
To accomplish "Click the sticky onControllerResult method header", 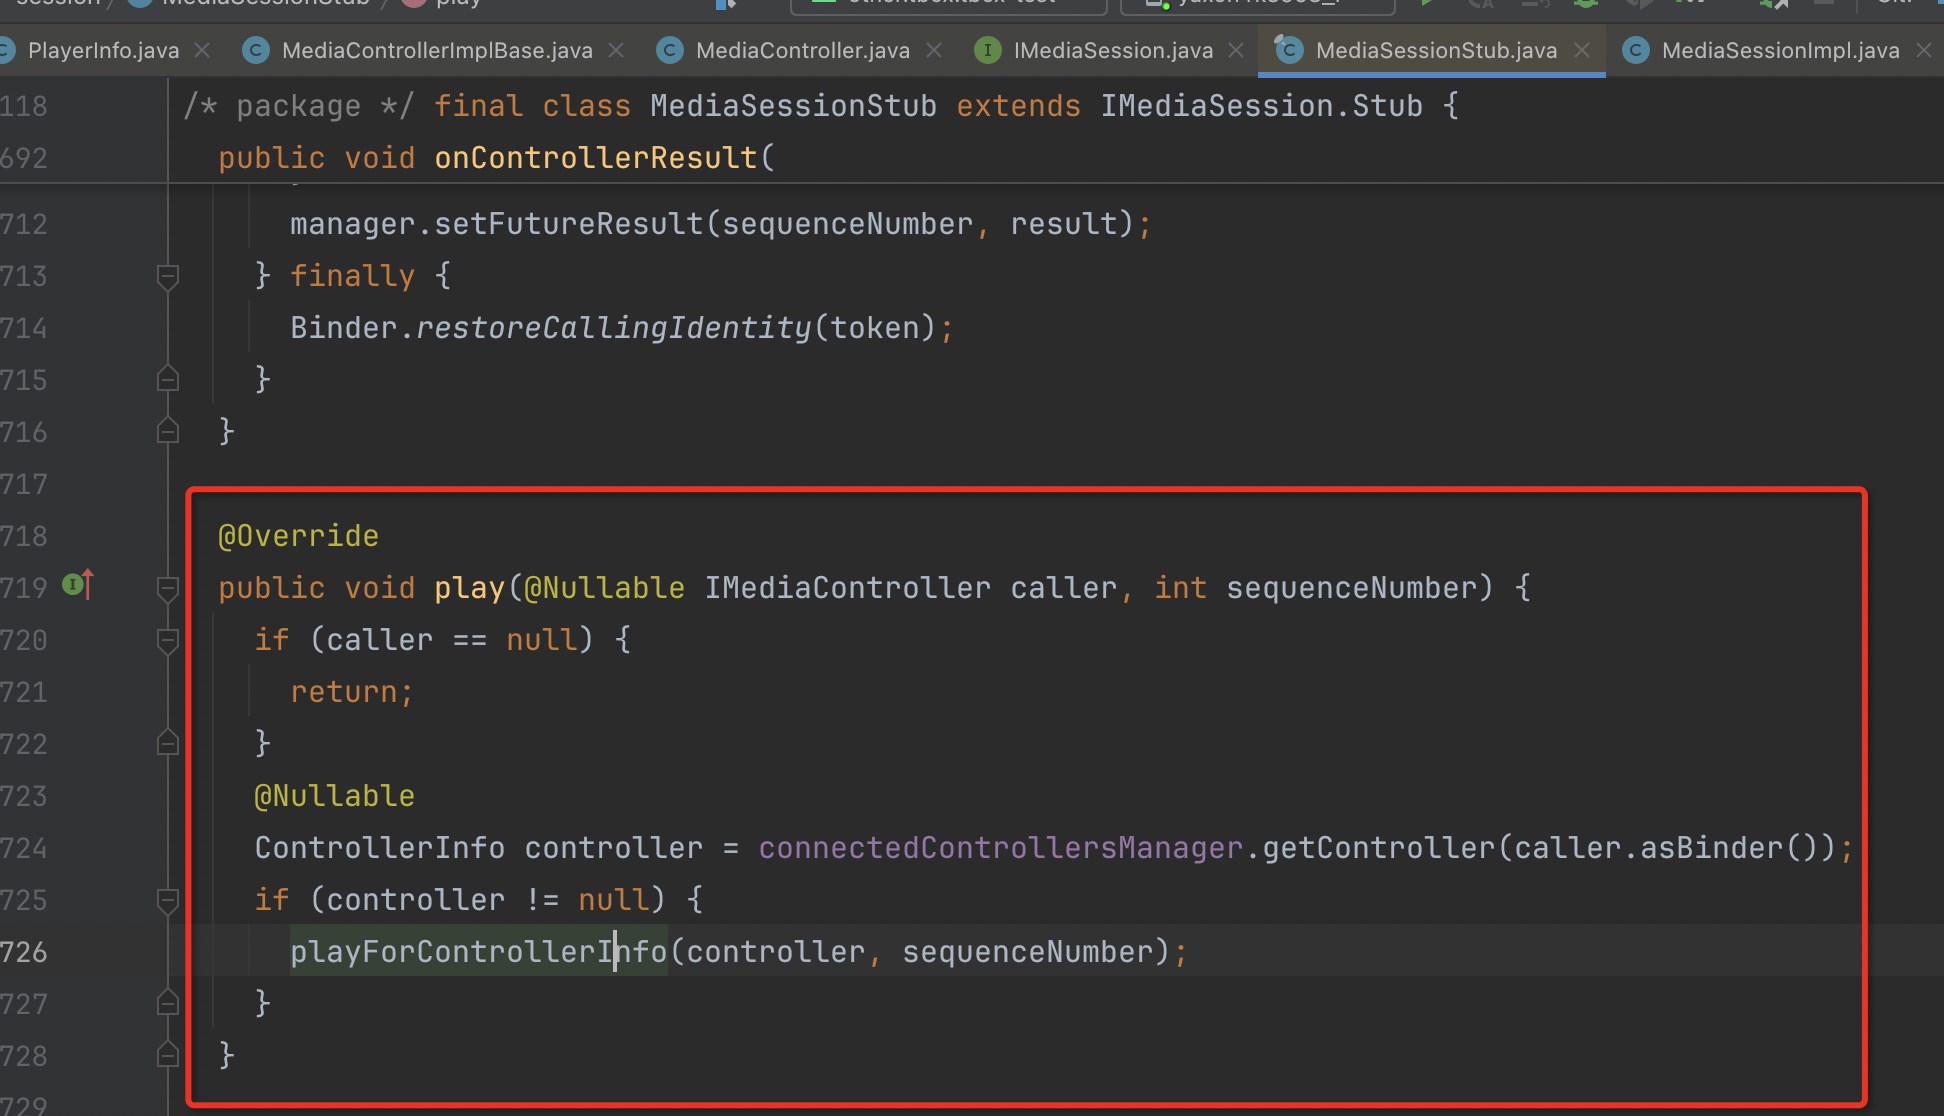I will pyautogui.click(x=595, y=158).
